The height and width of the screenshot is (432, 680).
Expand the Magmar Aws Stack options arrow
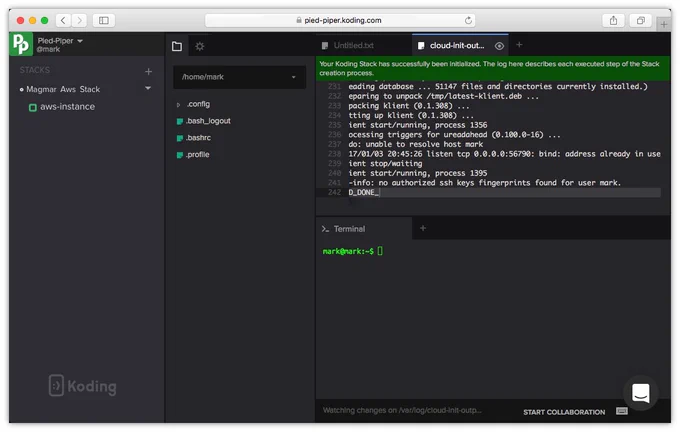(148, 88)
